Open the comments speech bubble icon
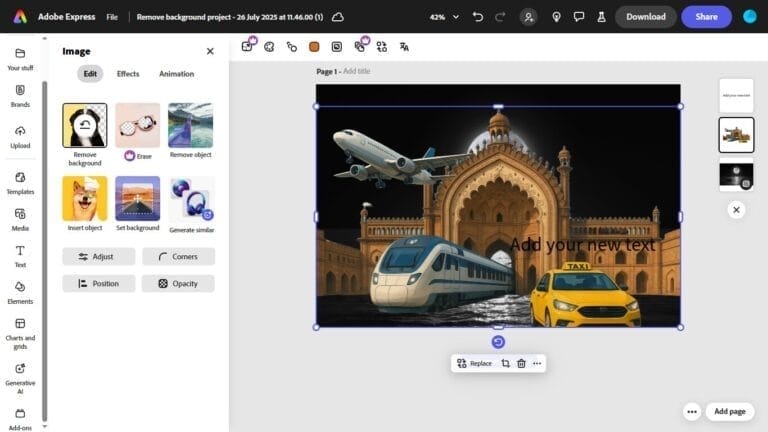This screenshot has width=768, height=432. tap(579, 17)
